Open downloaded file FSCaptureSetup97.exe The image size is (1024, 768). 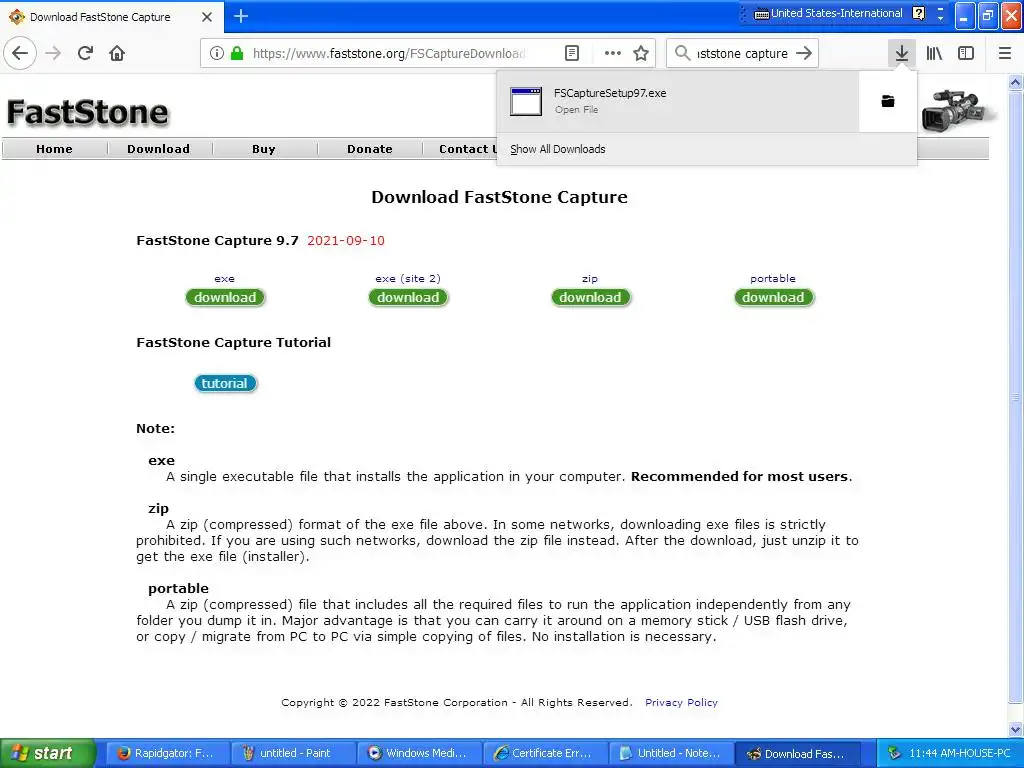click(x=678, y=101)
